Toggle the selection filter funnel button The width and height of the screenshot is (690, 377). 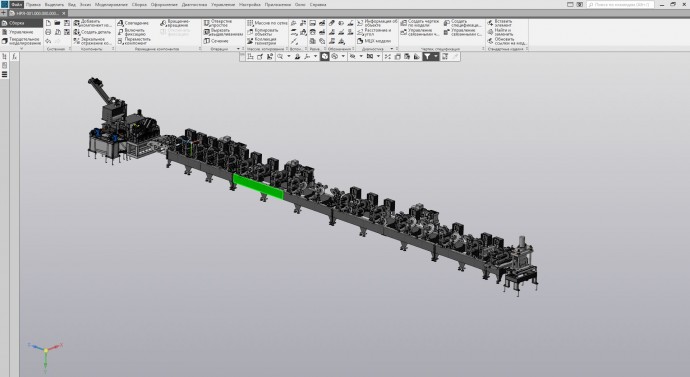pyautogui.click(x=427, y=56)
